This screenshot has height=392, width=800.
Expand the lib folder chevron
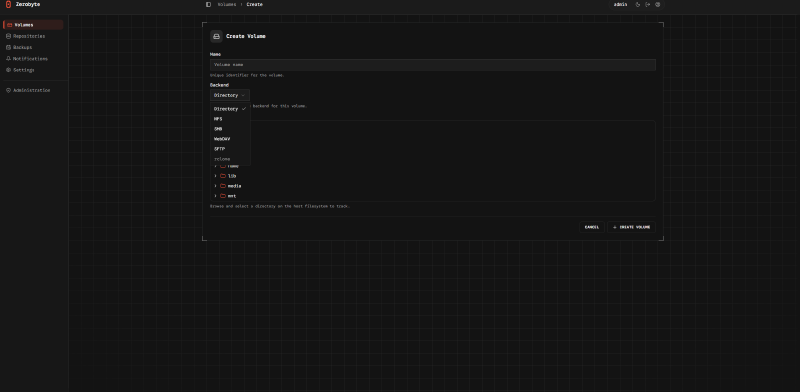point(215,176)
